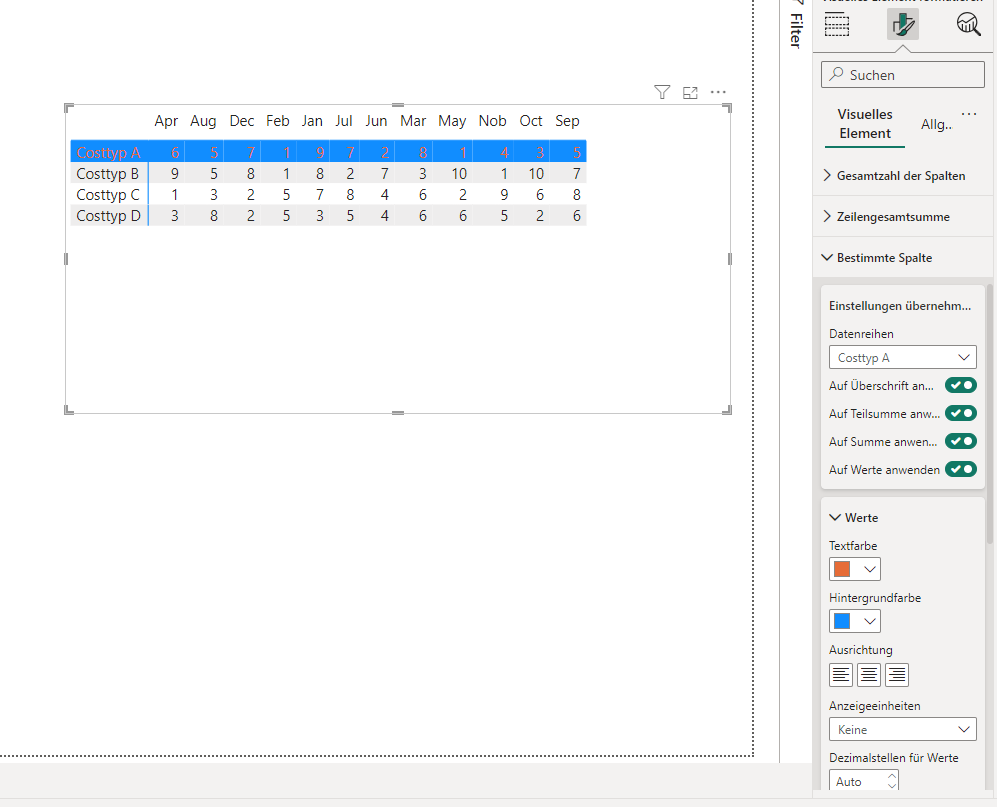Click the Suchen search field
Viewport: 997px width, 807px height.
tap(903, 75)
